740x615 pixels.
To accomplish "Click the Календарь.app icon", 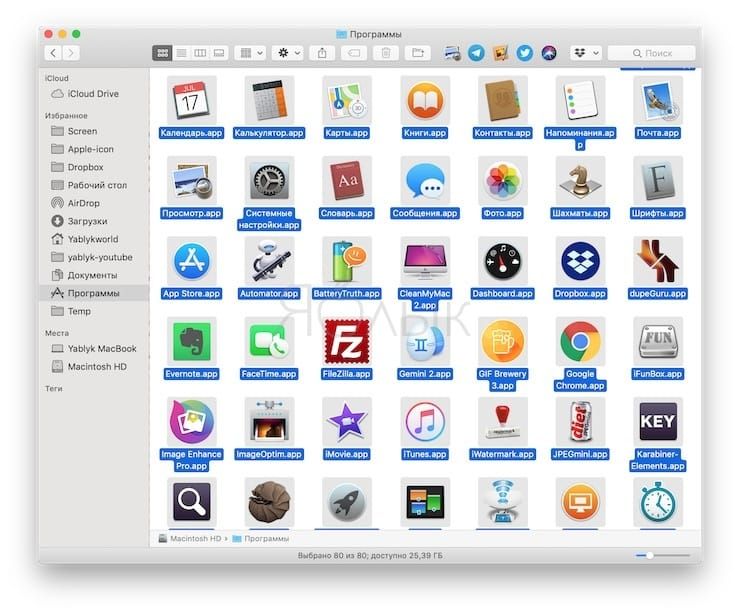I will pyautogui.click(x=191, y=100).
